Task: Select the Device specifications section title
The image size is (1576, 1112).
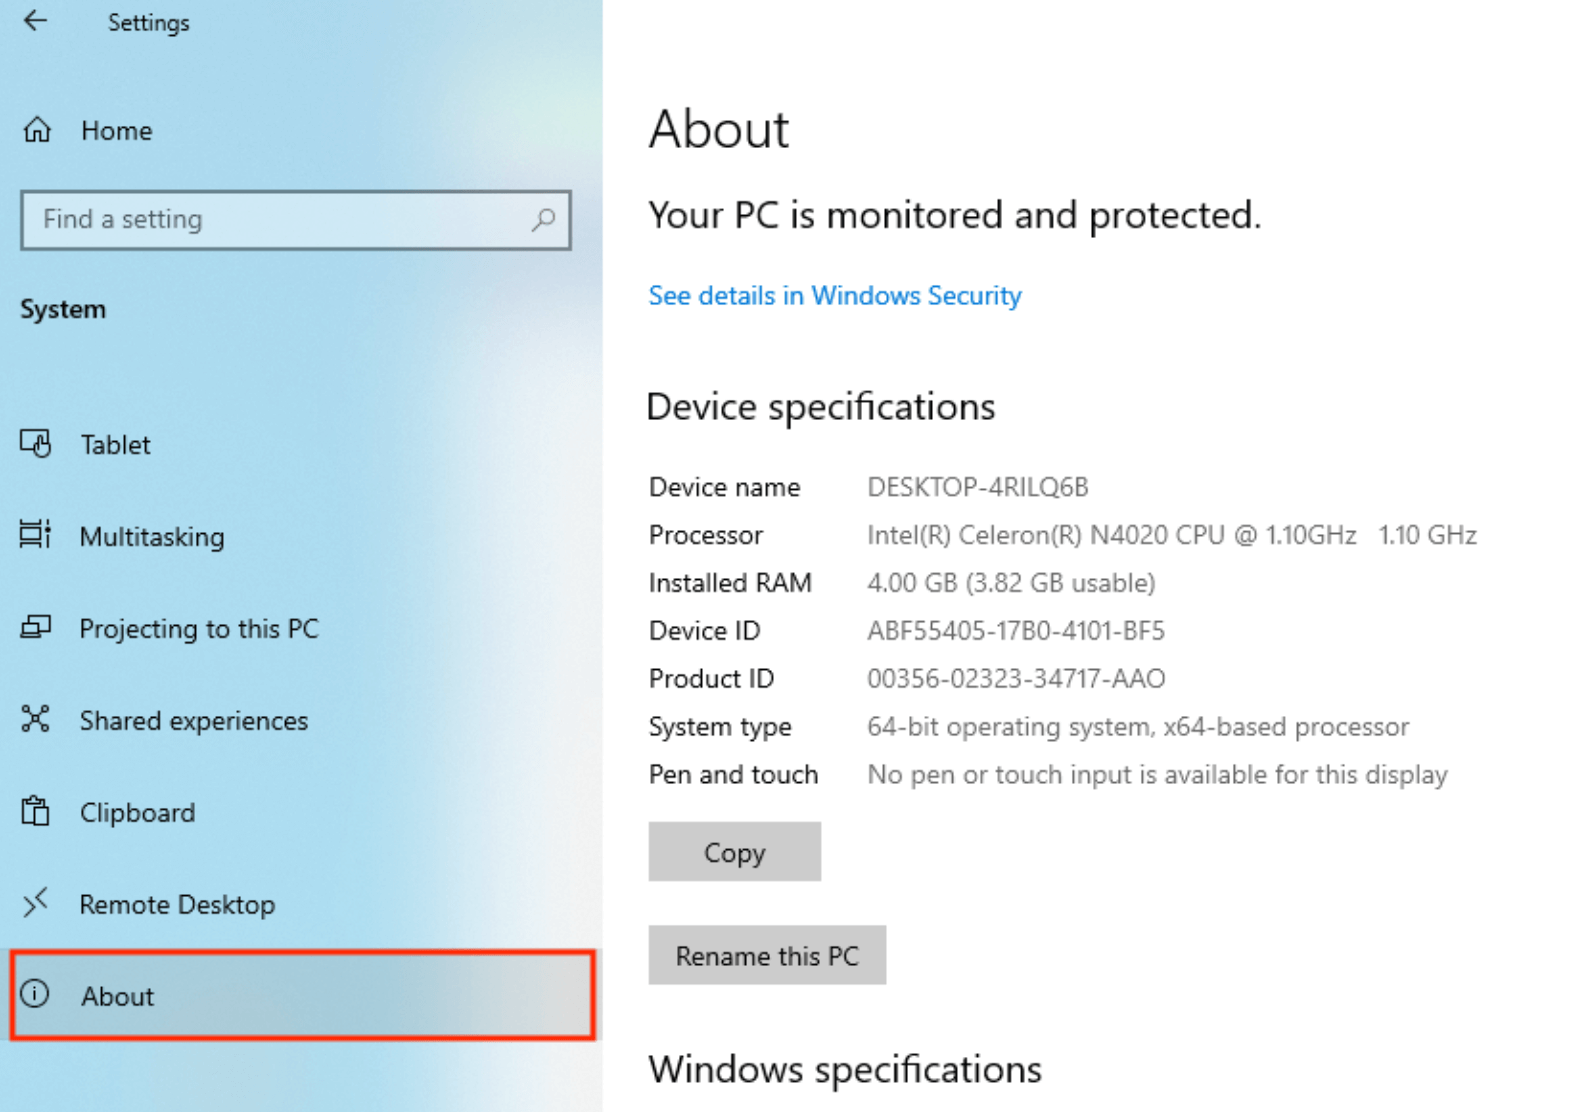Action: [x=820, y=406]
